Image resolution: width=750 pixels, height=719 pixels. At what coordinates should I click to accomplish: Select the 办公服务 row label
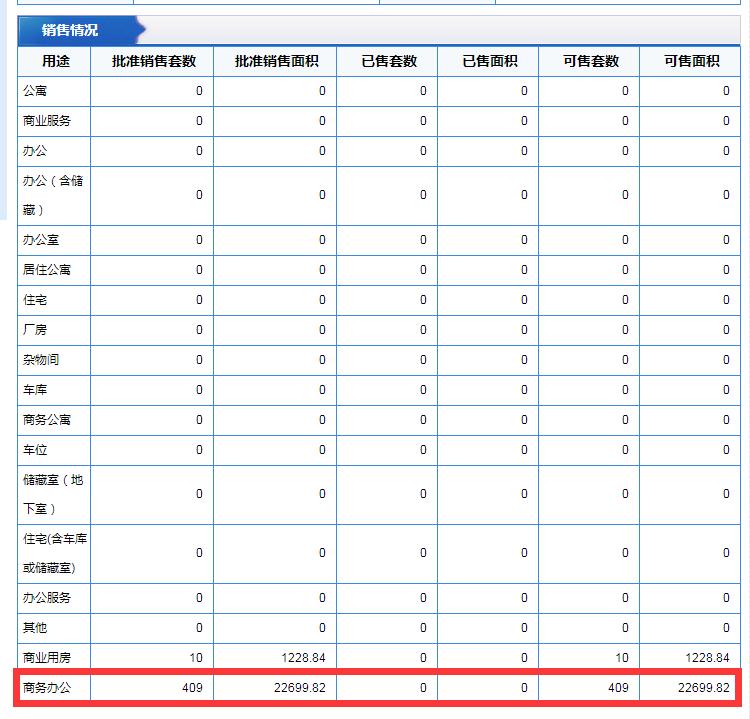(x=46, y=597)
